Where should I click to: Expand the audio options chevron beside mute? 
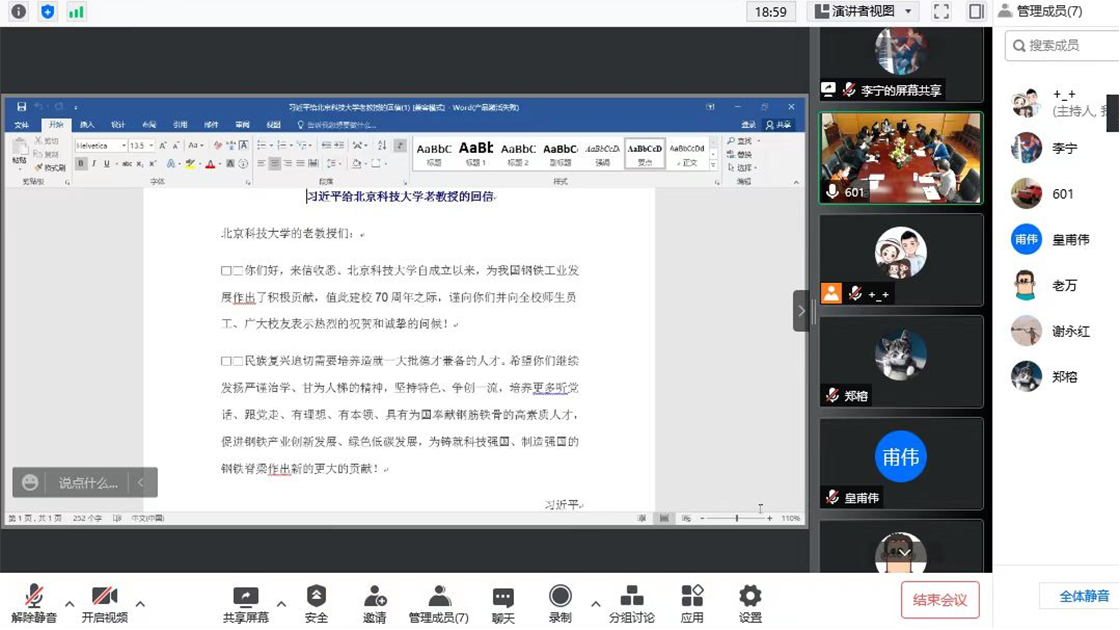click(x=68, y=602)
